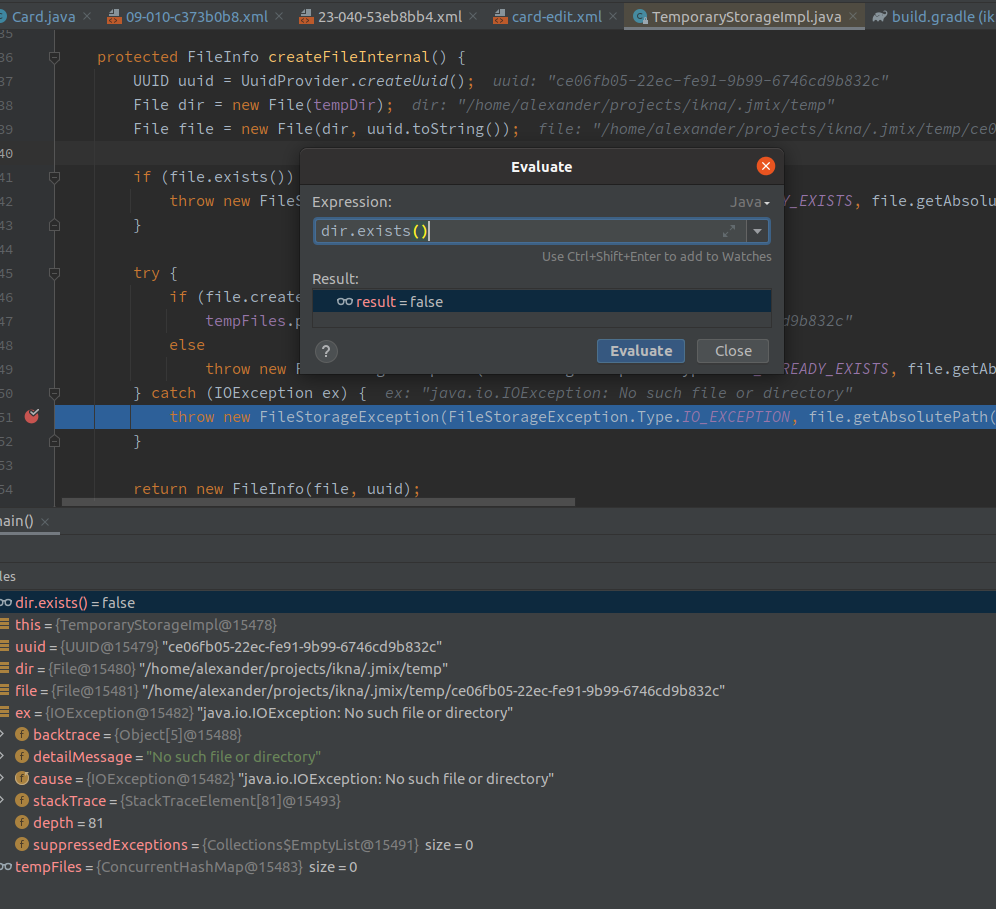Viewport: 996px width, 909px height.
Task: Open the Java language dropdown in the Evaluate dialog
Action: pyautogui.click(x=750, y=201)
